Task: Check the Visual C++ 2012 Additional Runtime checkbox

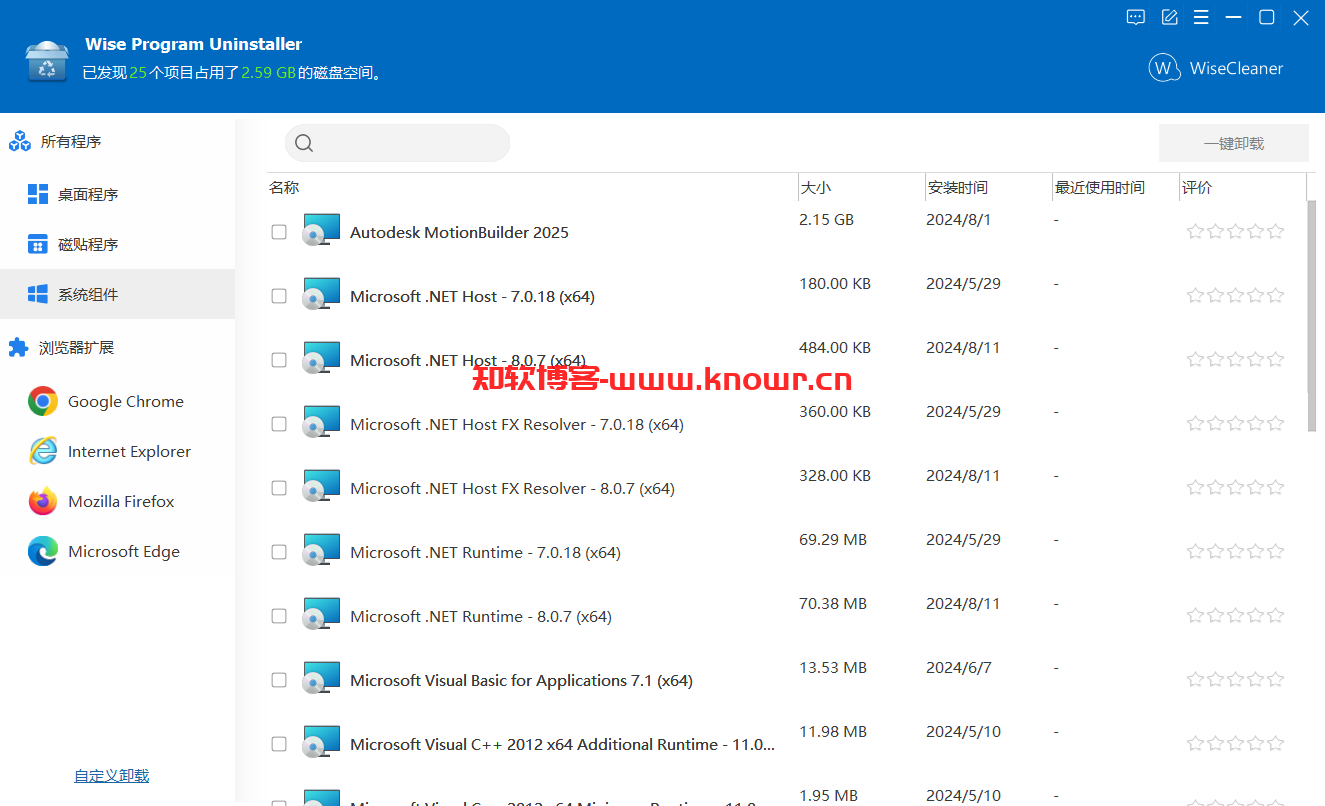Action: point(279,744)
